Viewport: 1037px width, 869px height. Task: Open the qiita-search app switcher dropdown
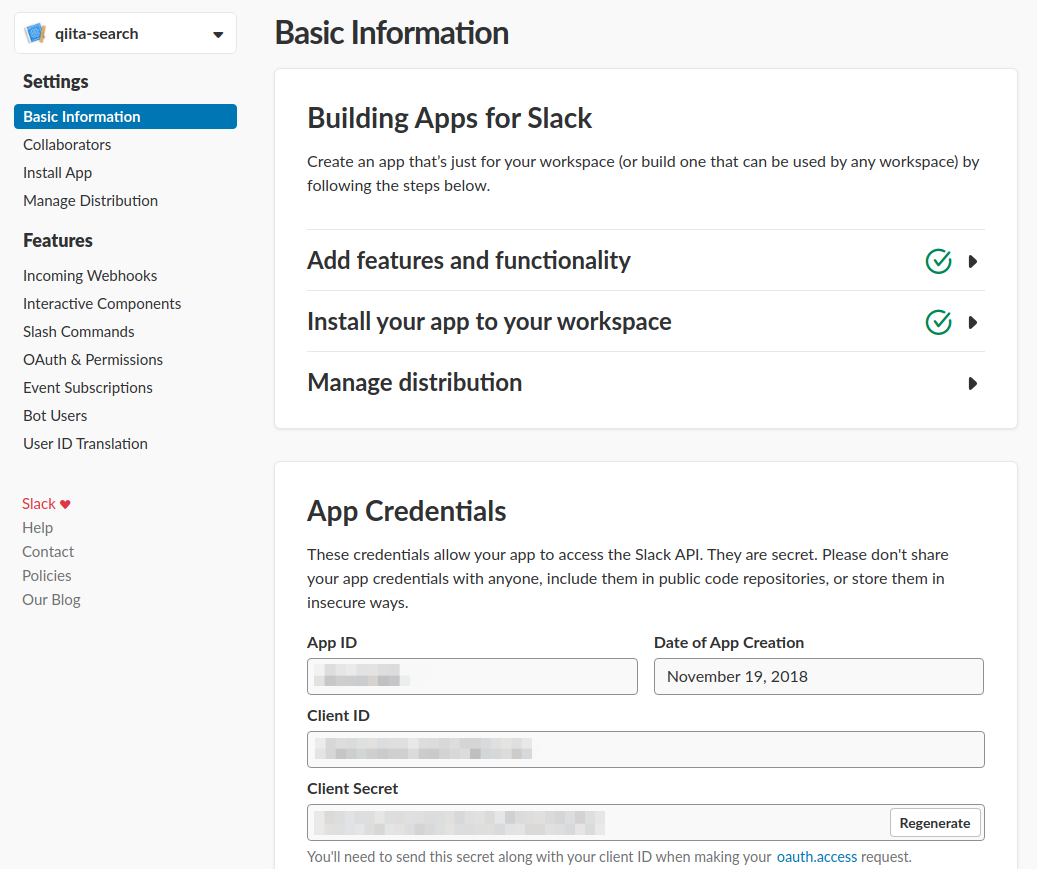pyautogui.click(x=126, y=33)
